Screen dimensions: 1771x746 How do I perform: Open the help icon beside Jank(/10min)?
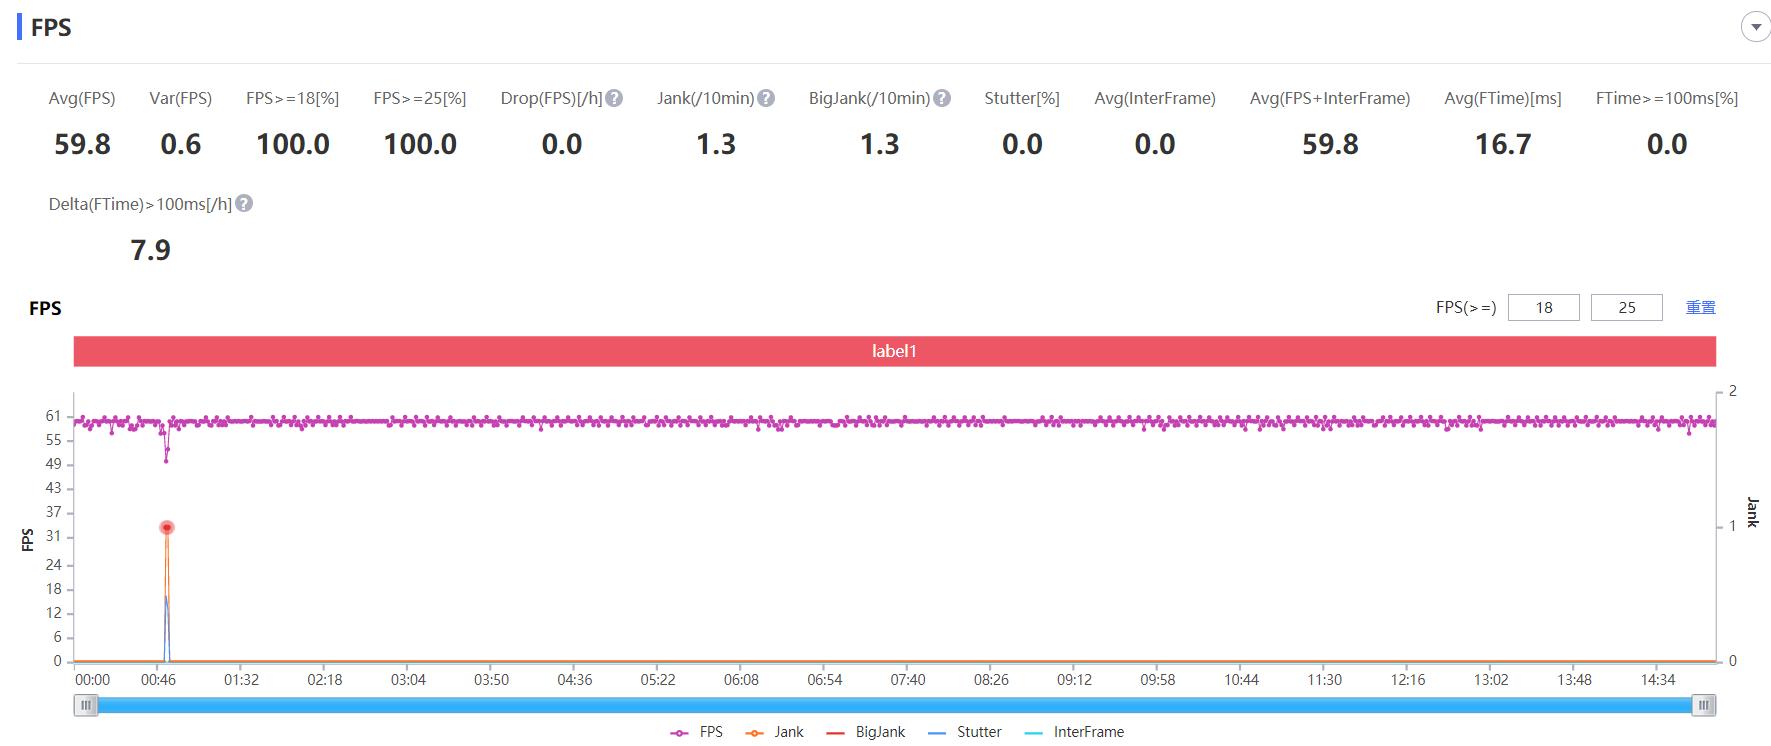click(766, 98)
